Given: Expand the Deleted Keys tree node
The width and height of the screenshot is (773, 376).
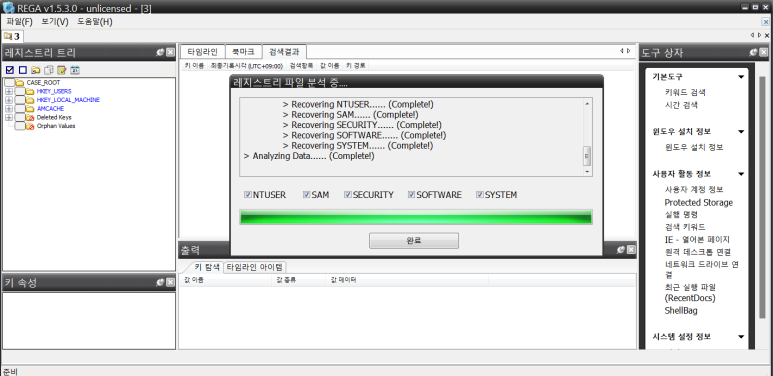Looking at the screenshot, I should pos(9,118).
